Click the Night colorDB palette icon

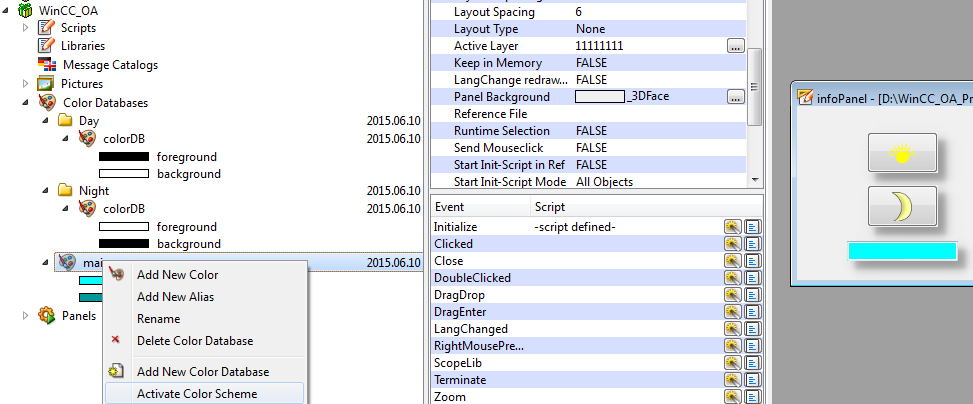88,208
